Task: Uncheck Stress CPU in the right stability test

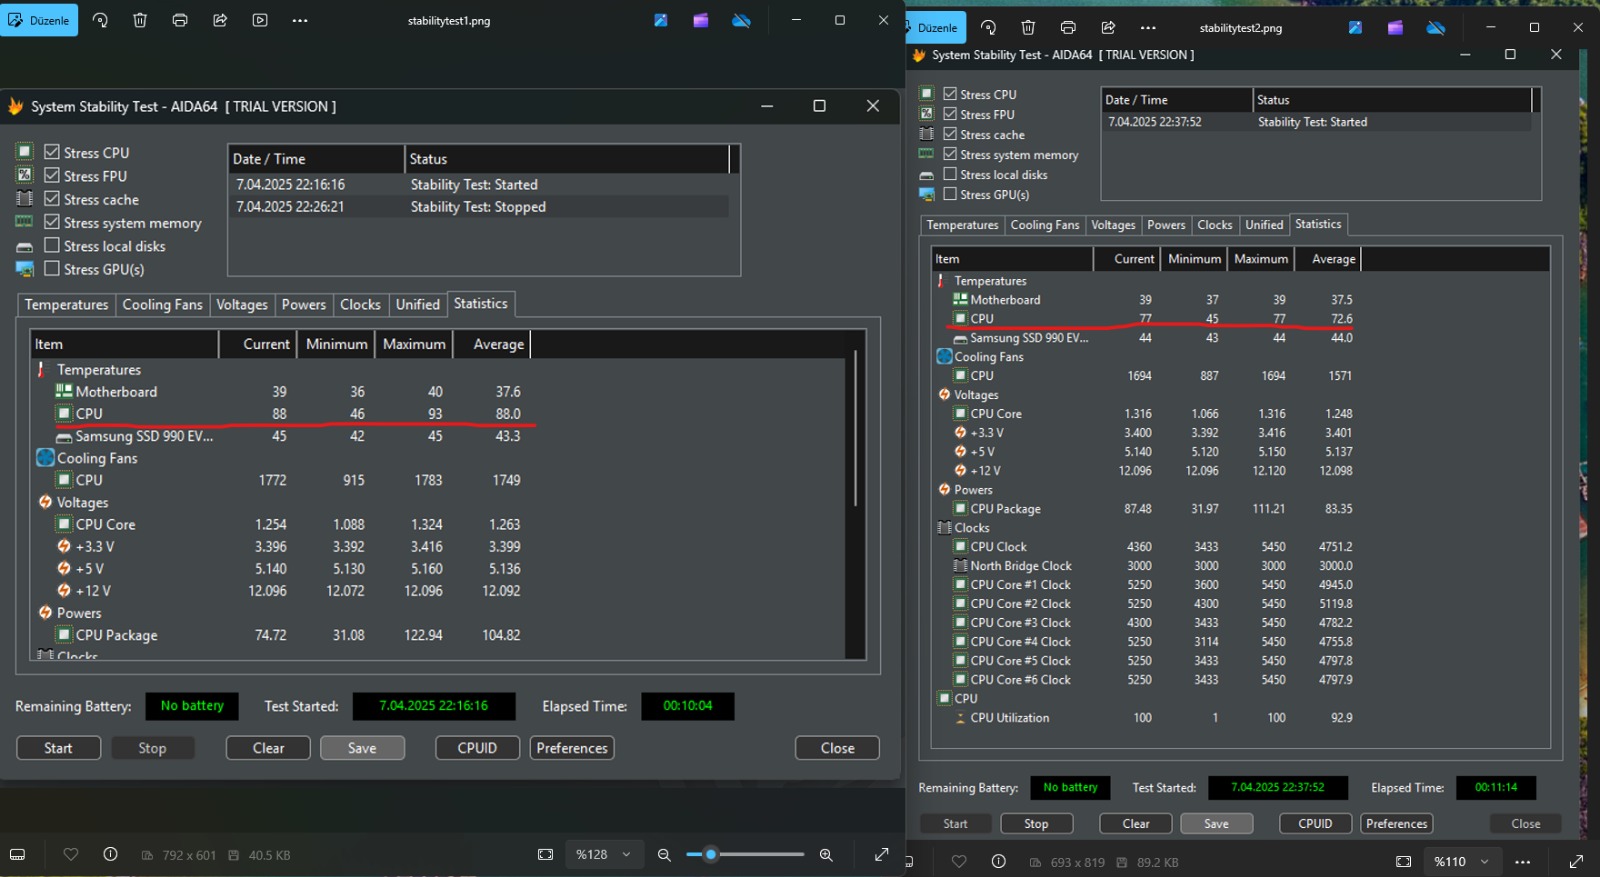Action: coord(950,94)
